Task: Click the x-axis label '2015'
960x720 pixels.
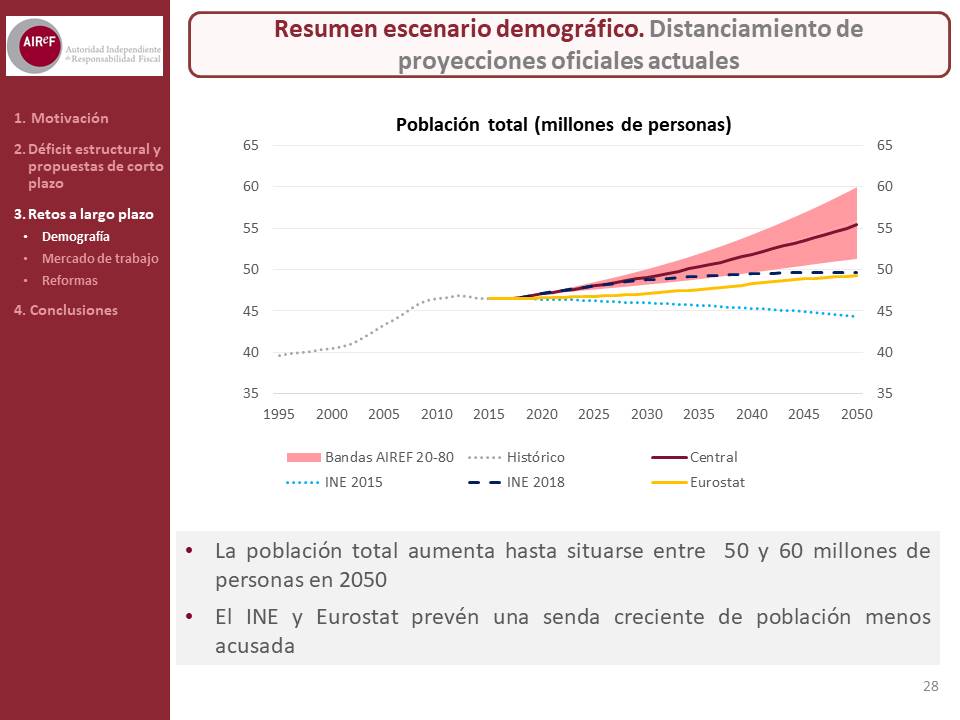Action: point(489,414)
